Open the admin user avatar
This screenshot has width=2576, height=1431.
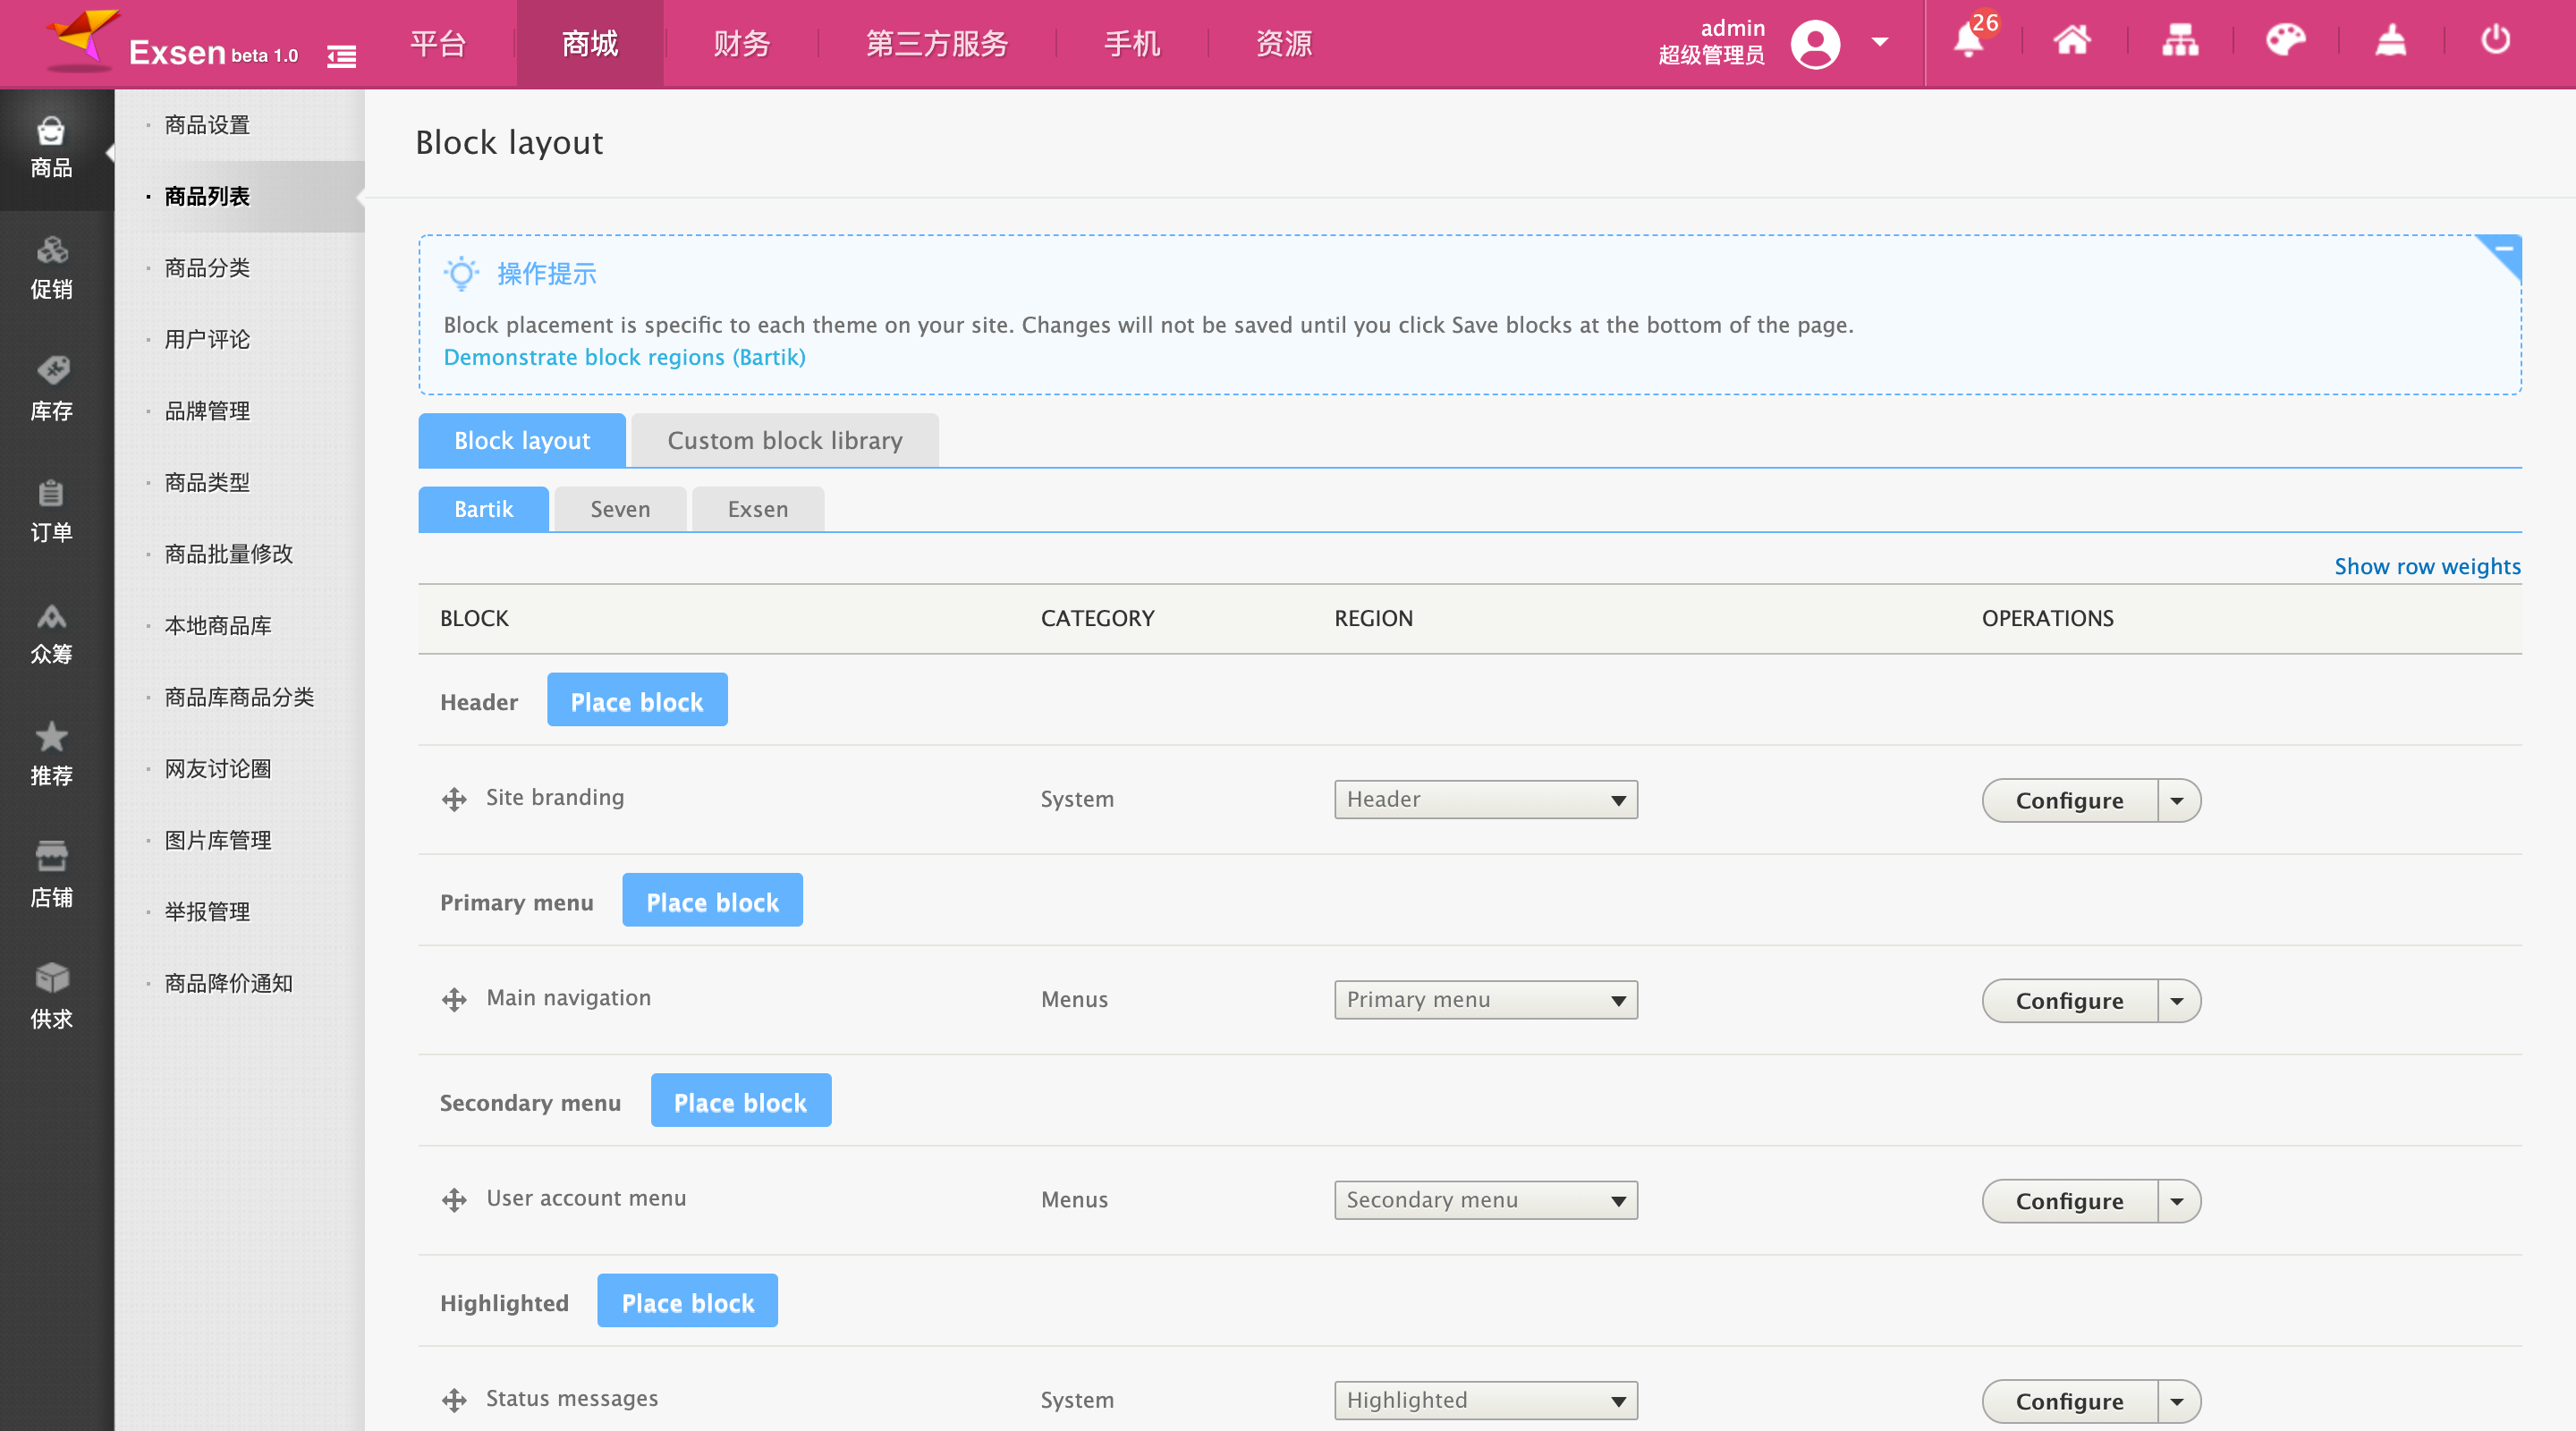pos(1815,43)
